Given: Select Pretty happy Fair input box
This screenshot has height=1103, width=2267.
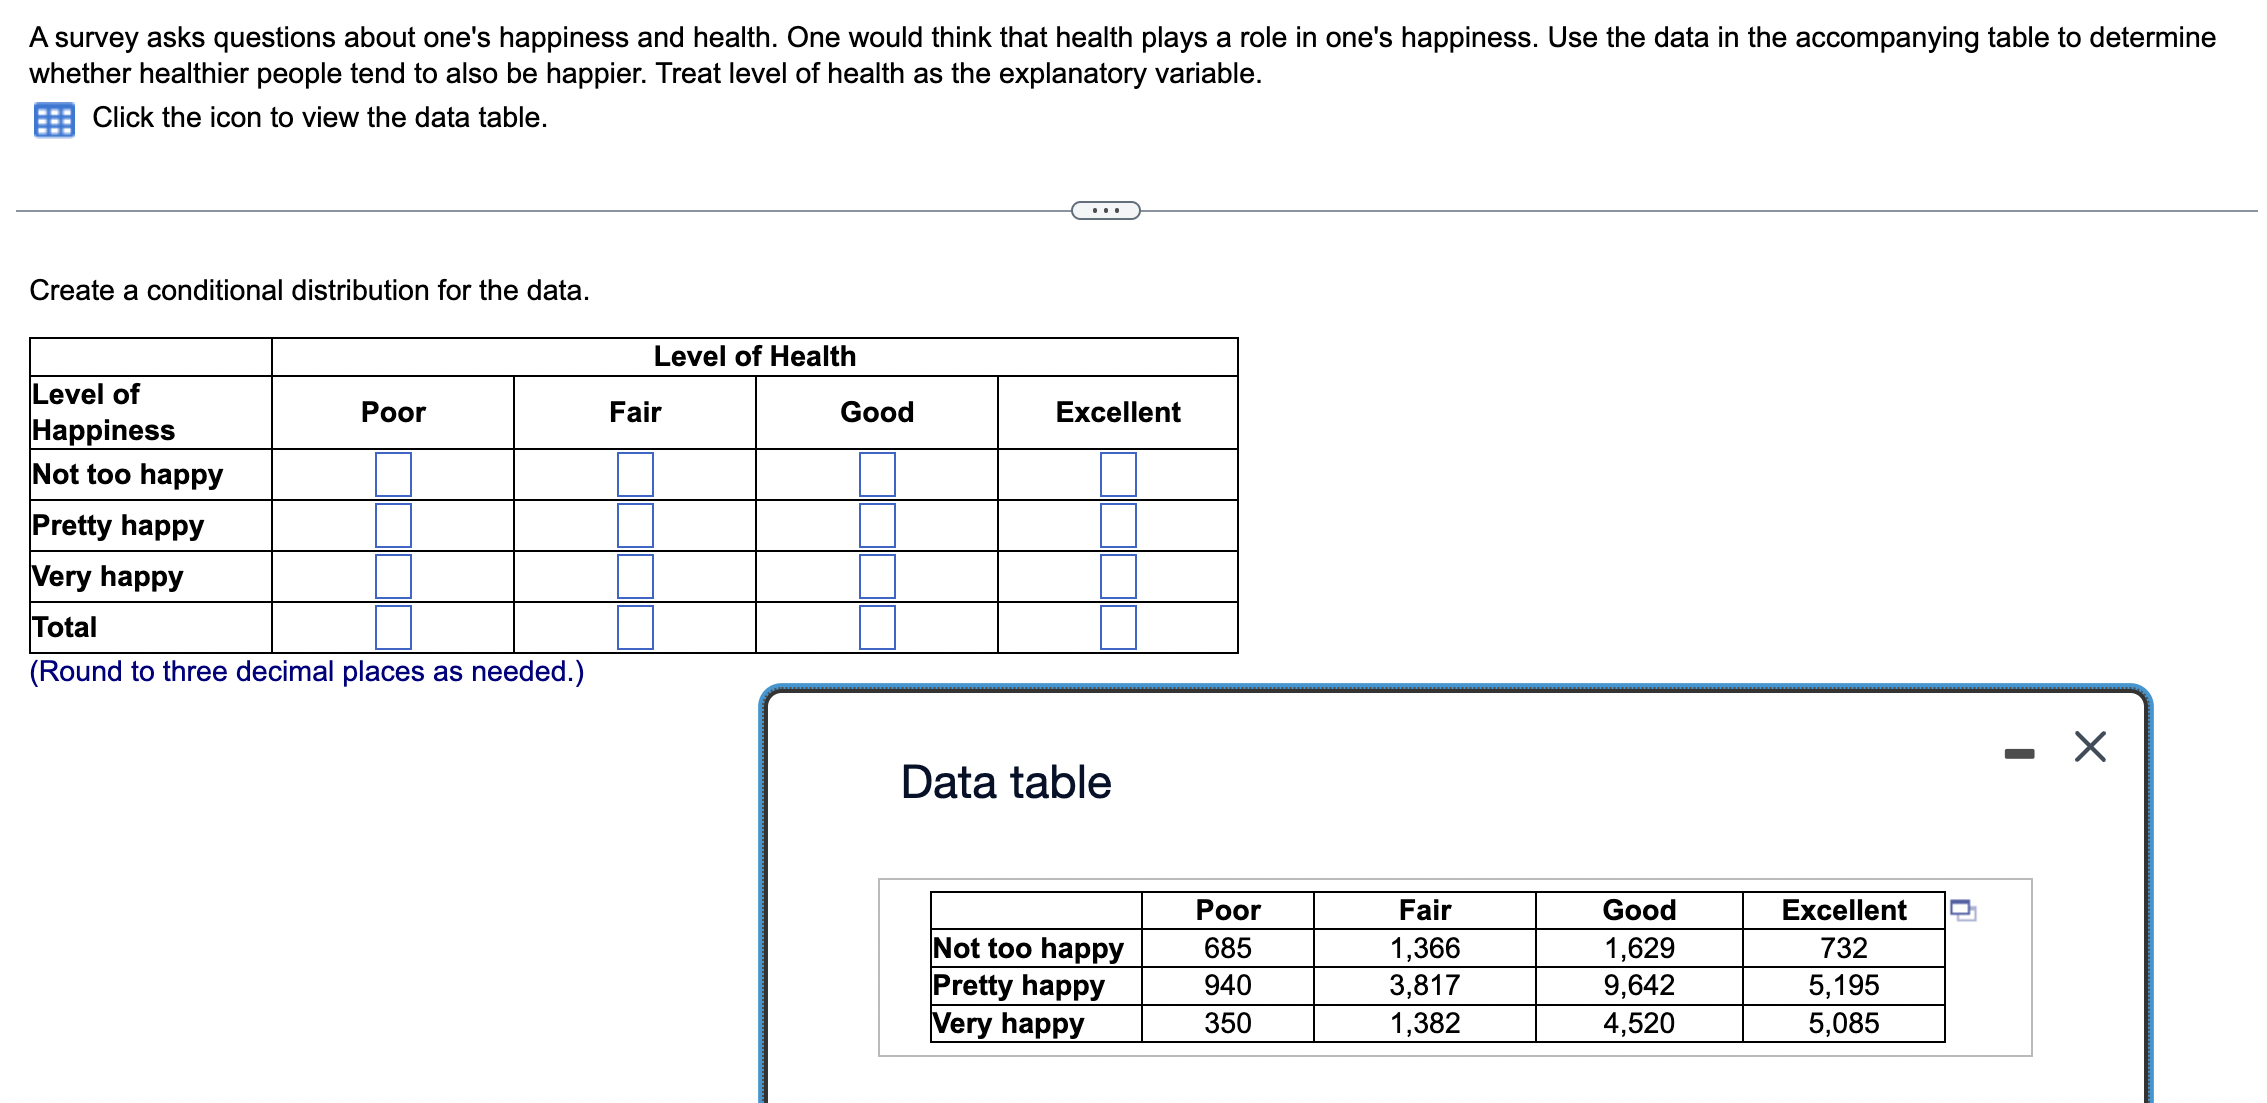Looking at the screenshot, I should [635, 525].
